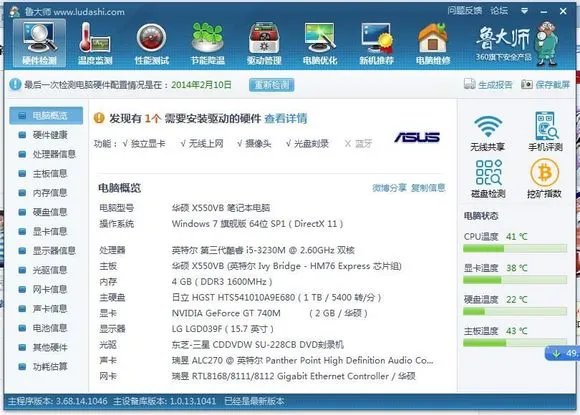Open the 硬件检测 hardware detection icon

39,43
